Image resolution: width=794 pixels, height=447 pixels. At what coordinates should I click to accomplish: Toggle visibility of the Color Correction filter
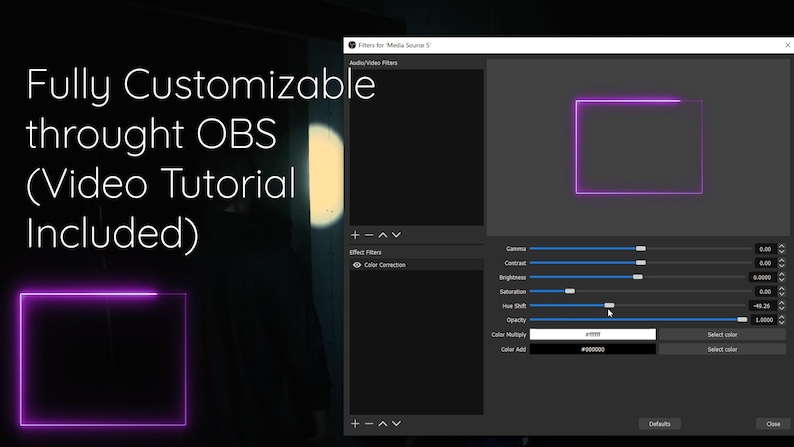[357, 265]
